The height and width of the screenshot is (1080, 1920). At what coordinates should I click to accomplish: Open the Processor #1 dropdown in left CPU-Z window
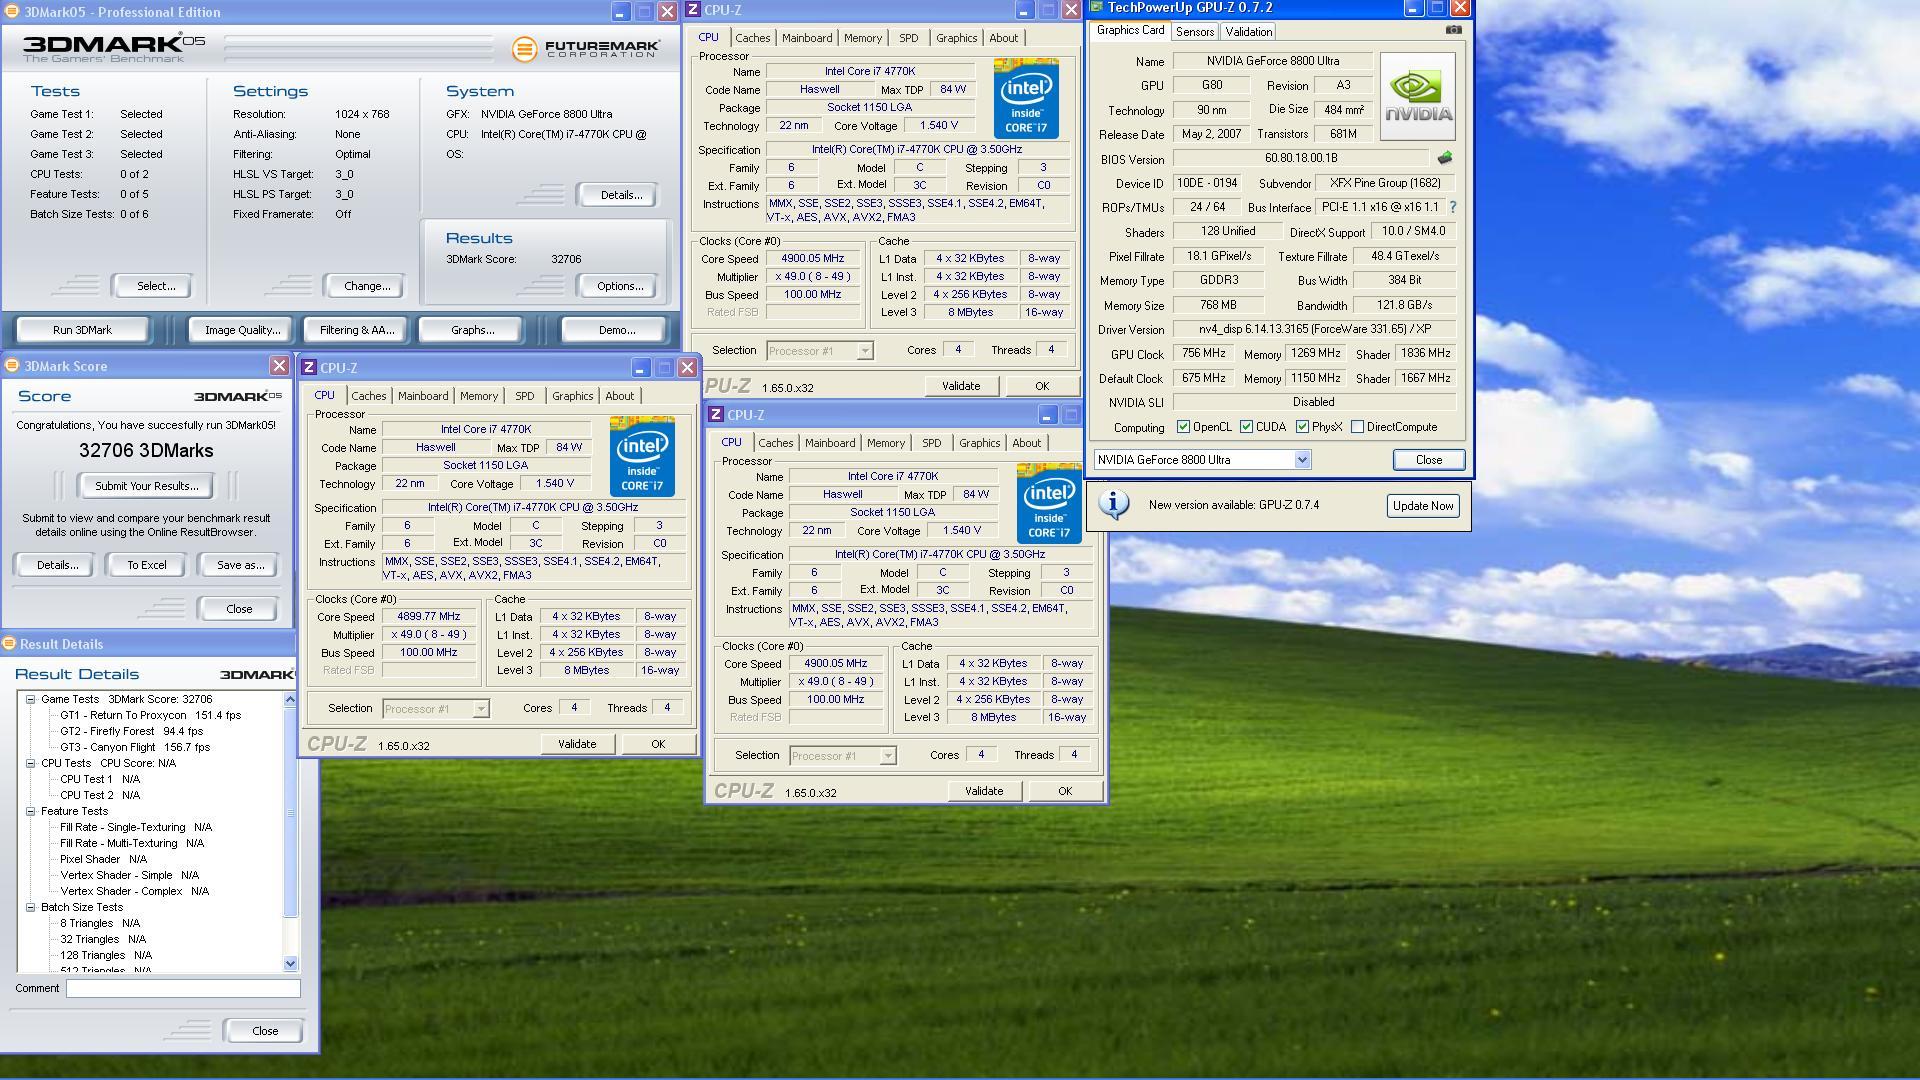480,709
